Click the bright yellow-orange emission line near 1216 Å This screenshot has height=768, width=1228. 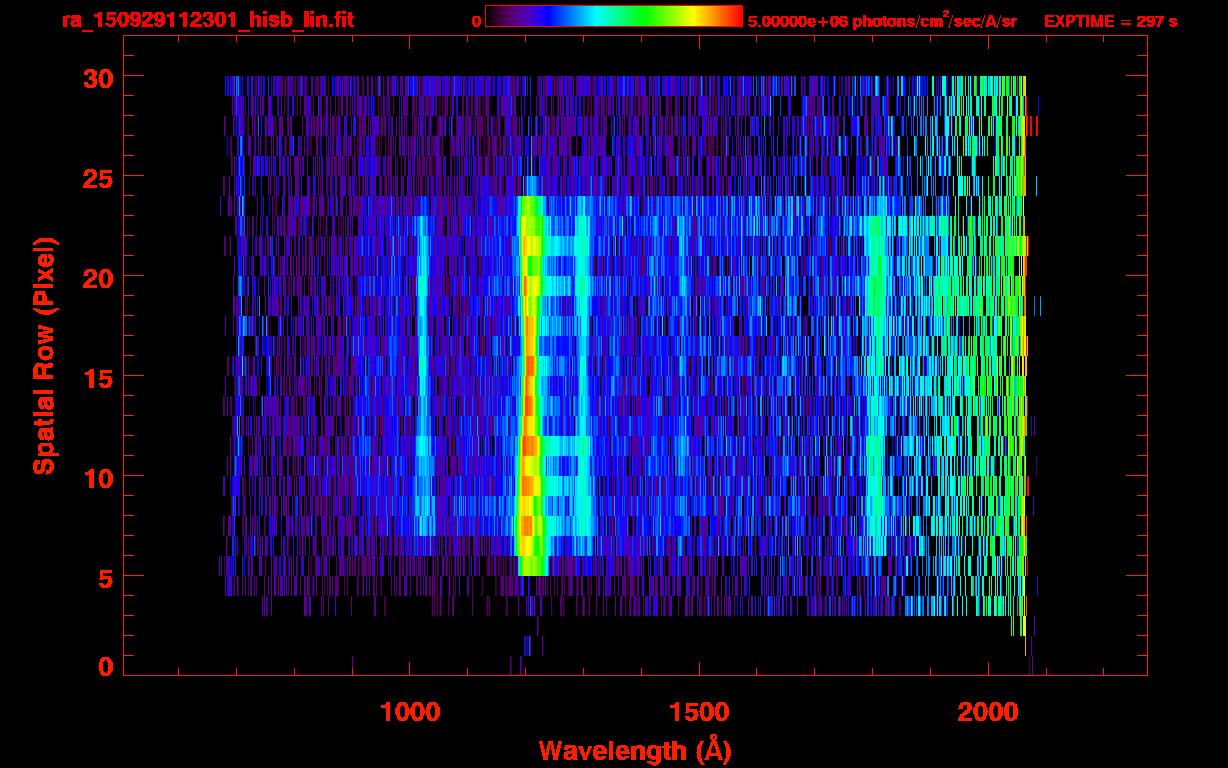(531, 385)
